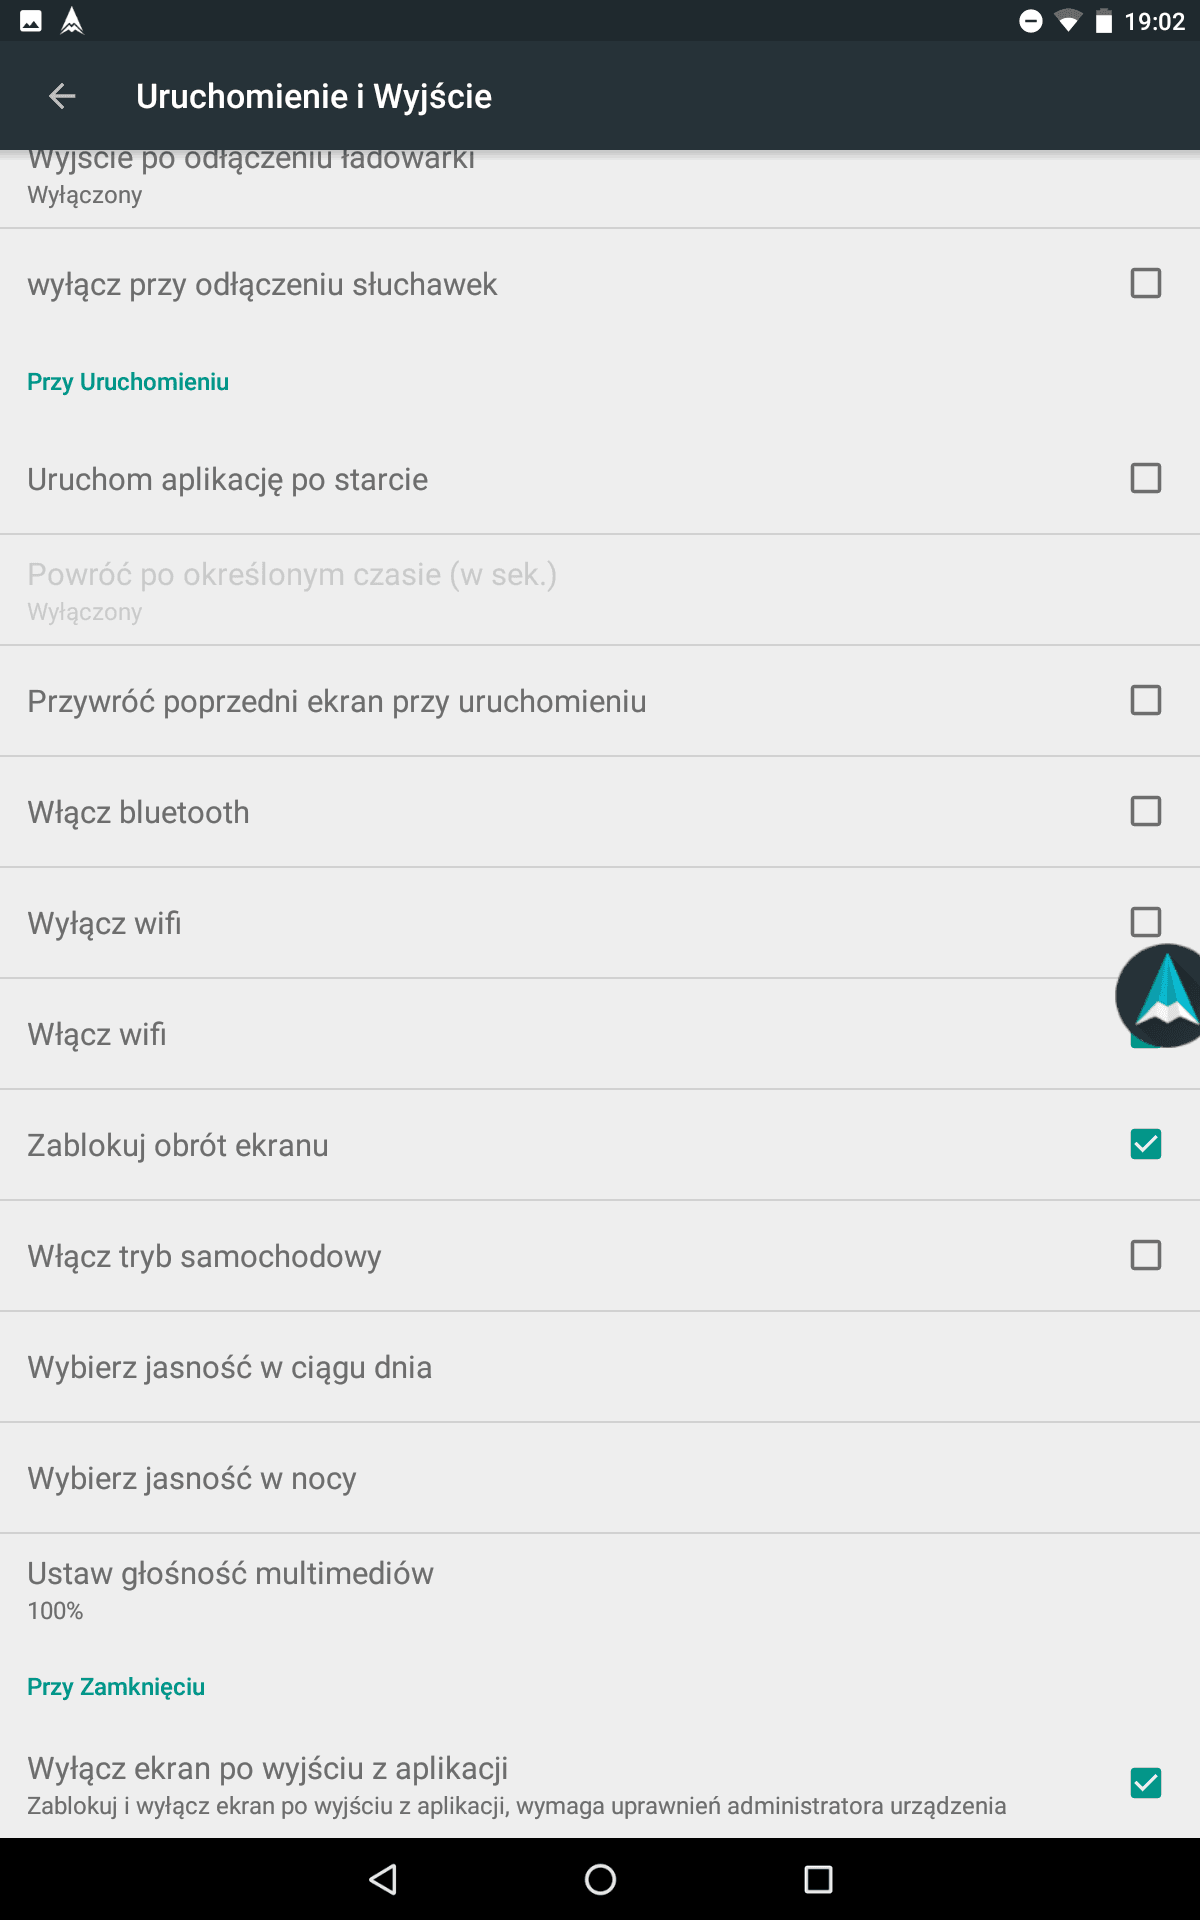Open the recent apps square button

[818, 1879]
